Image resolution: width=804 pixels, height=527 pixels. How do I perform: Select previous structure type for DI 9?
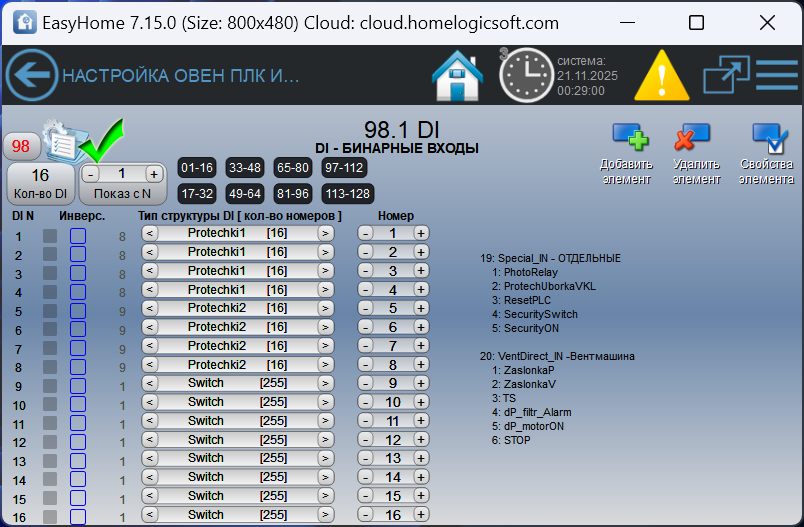click(x=150, y=383)
